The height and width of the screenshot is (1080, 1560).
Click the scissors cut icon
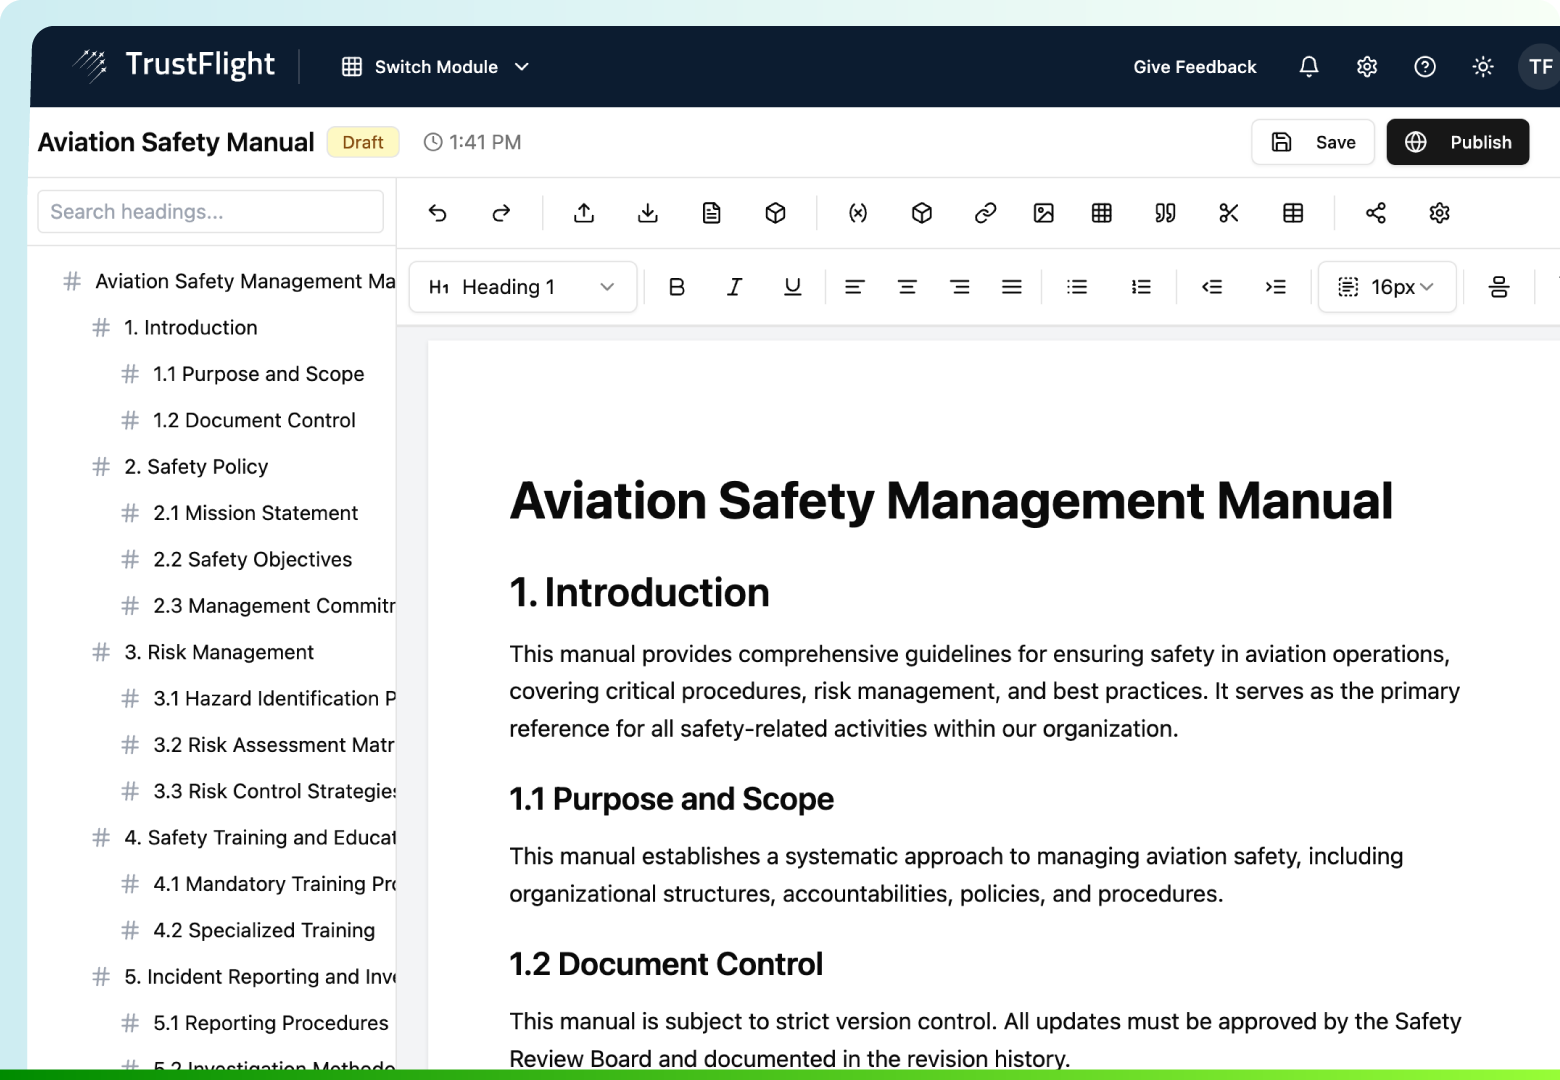pos(1229,213)
